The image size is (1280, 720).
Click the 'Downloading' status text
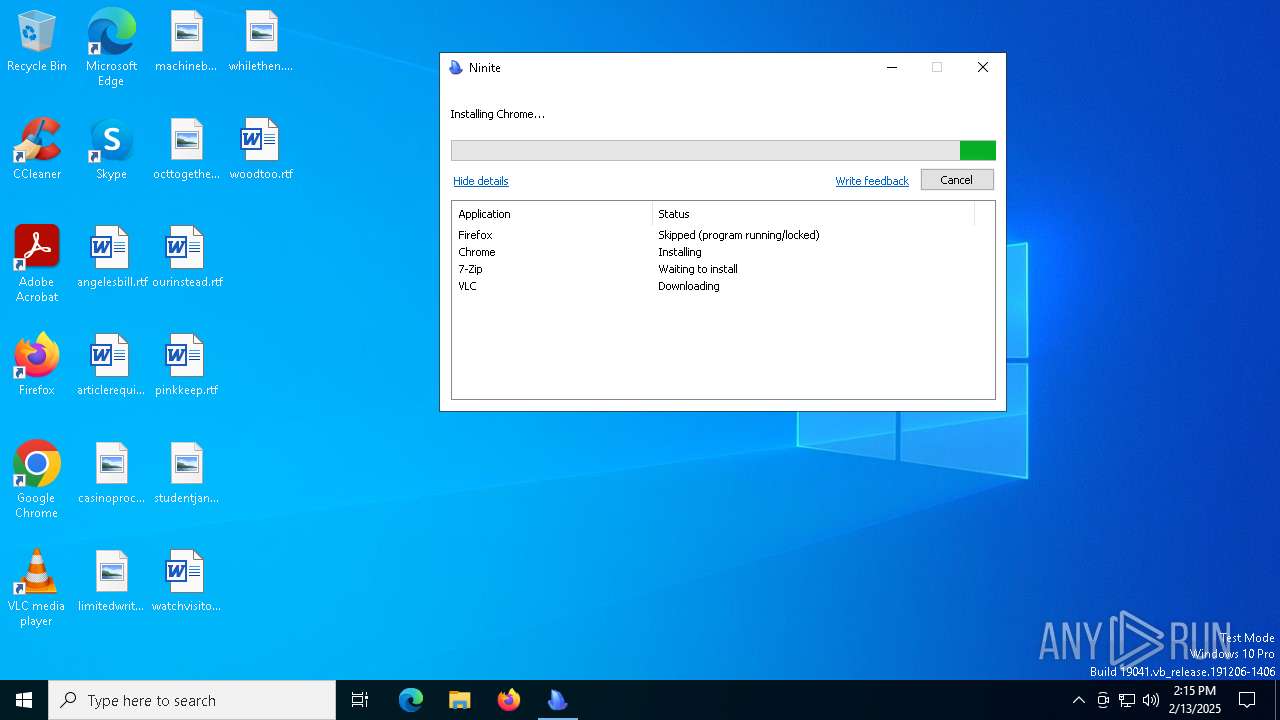[689, 286]
